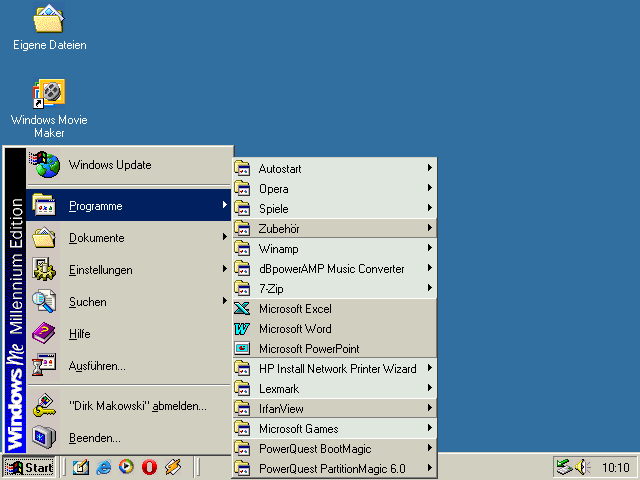Image resolution: width=640 pixels, height=480 pixels.
Task: Expand PowerQuest BootMagic submenu arrow
Action: pyautogui.click(x=429, y=448)
